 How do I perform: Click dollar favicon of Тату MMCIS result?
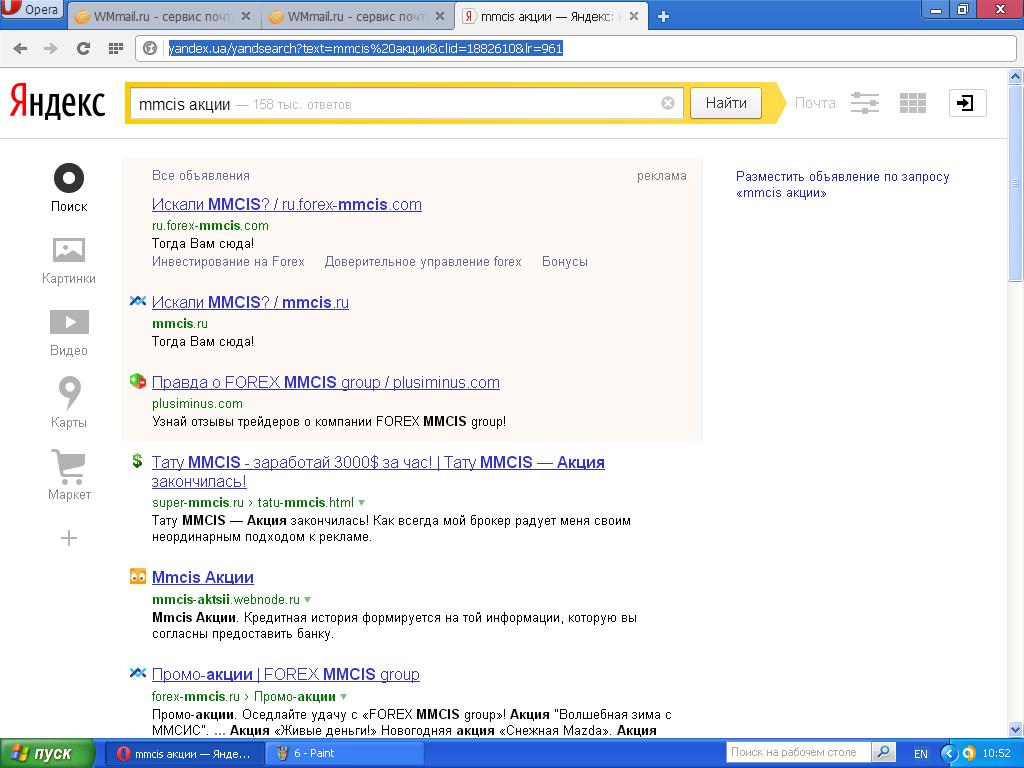tap(137, 461)
